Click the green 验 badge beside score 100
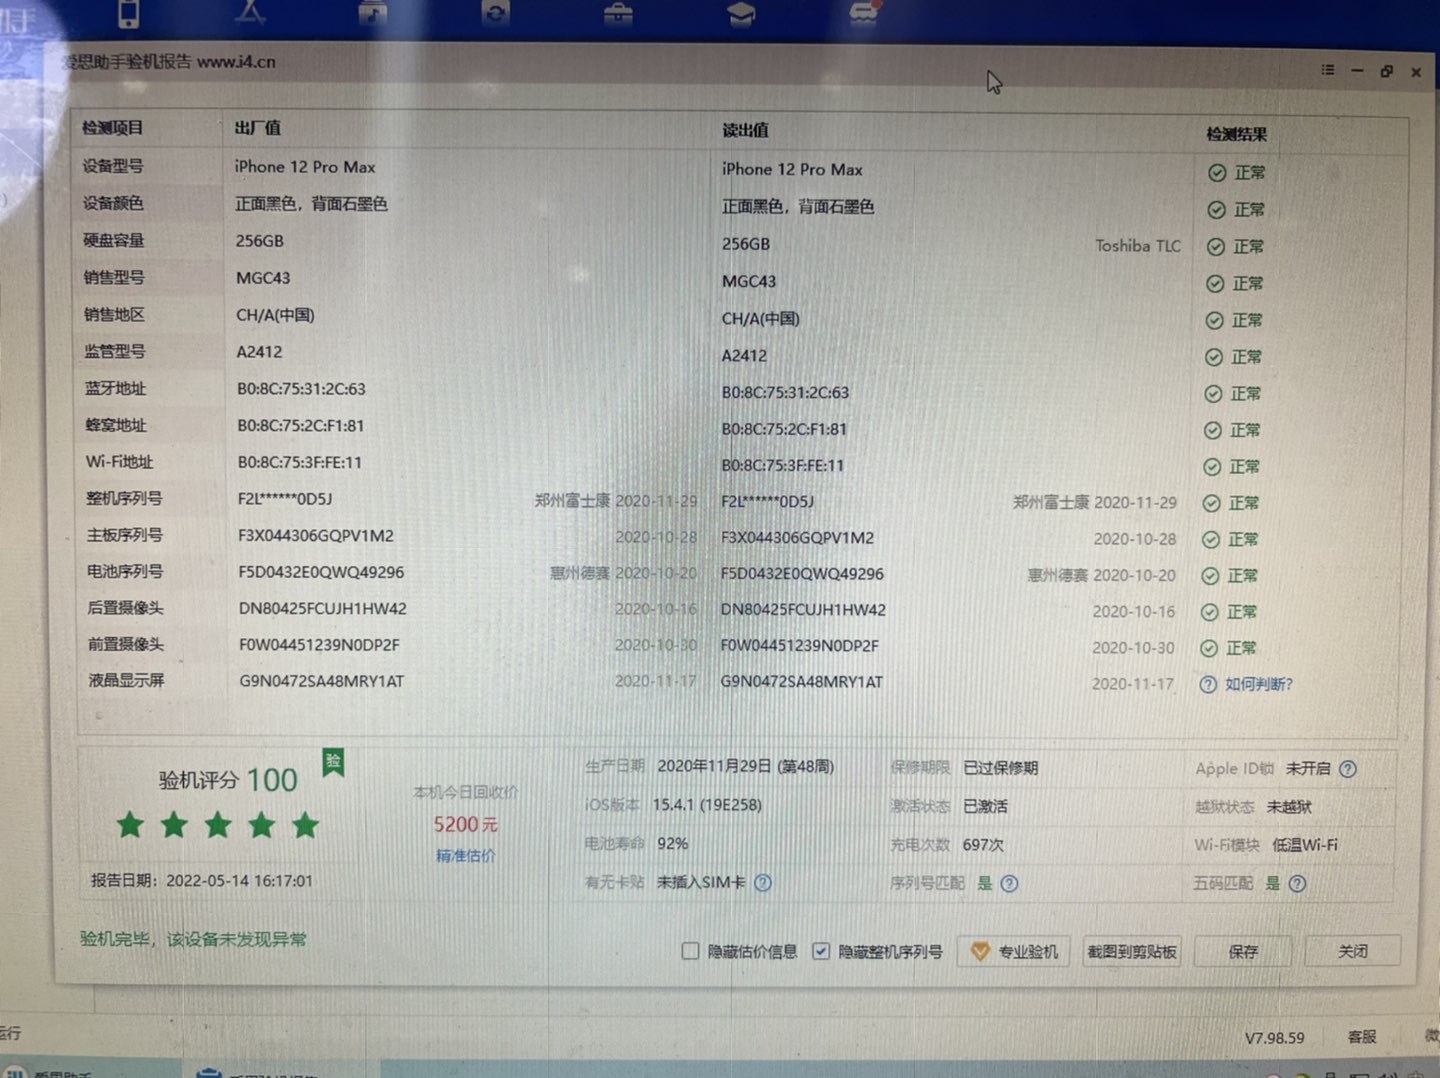The width and height of the screenshot is (1440, 1078). (333, 762)
